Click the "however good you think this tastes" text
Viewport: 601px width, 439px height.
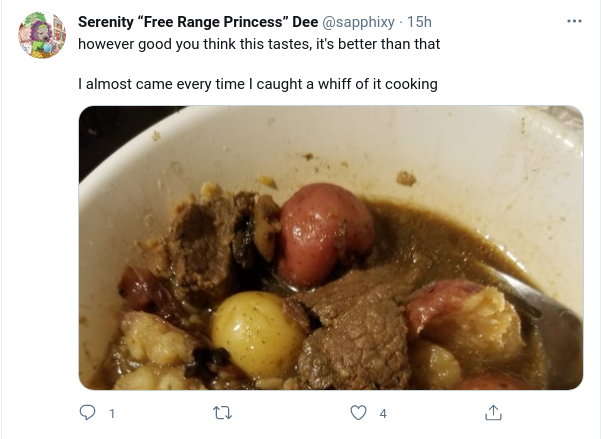194,44
